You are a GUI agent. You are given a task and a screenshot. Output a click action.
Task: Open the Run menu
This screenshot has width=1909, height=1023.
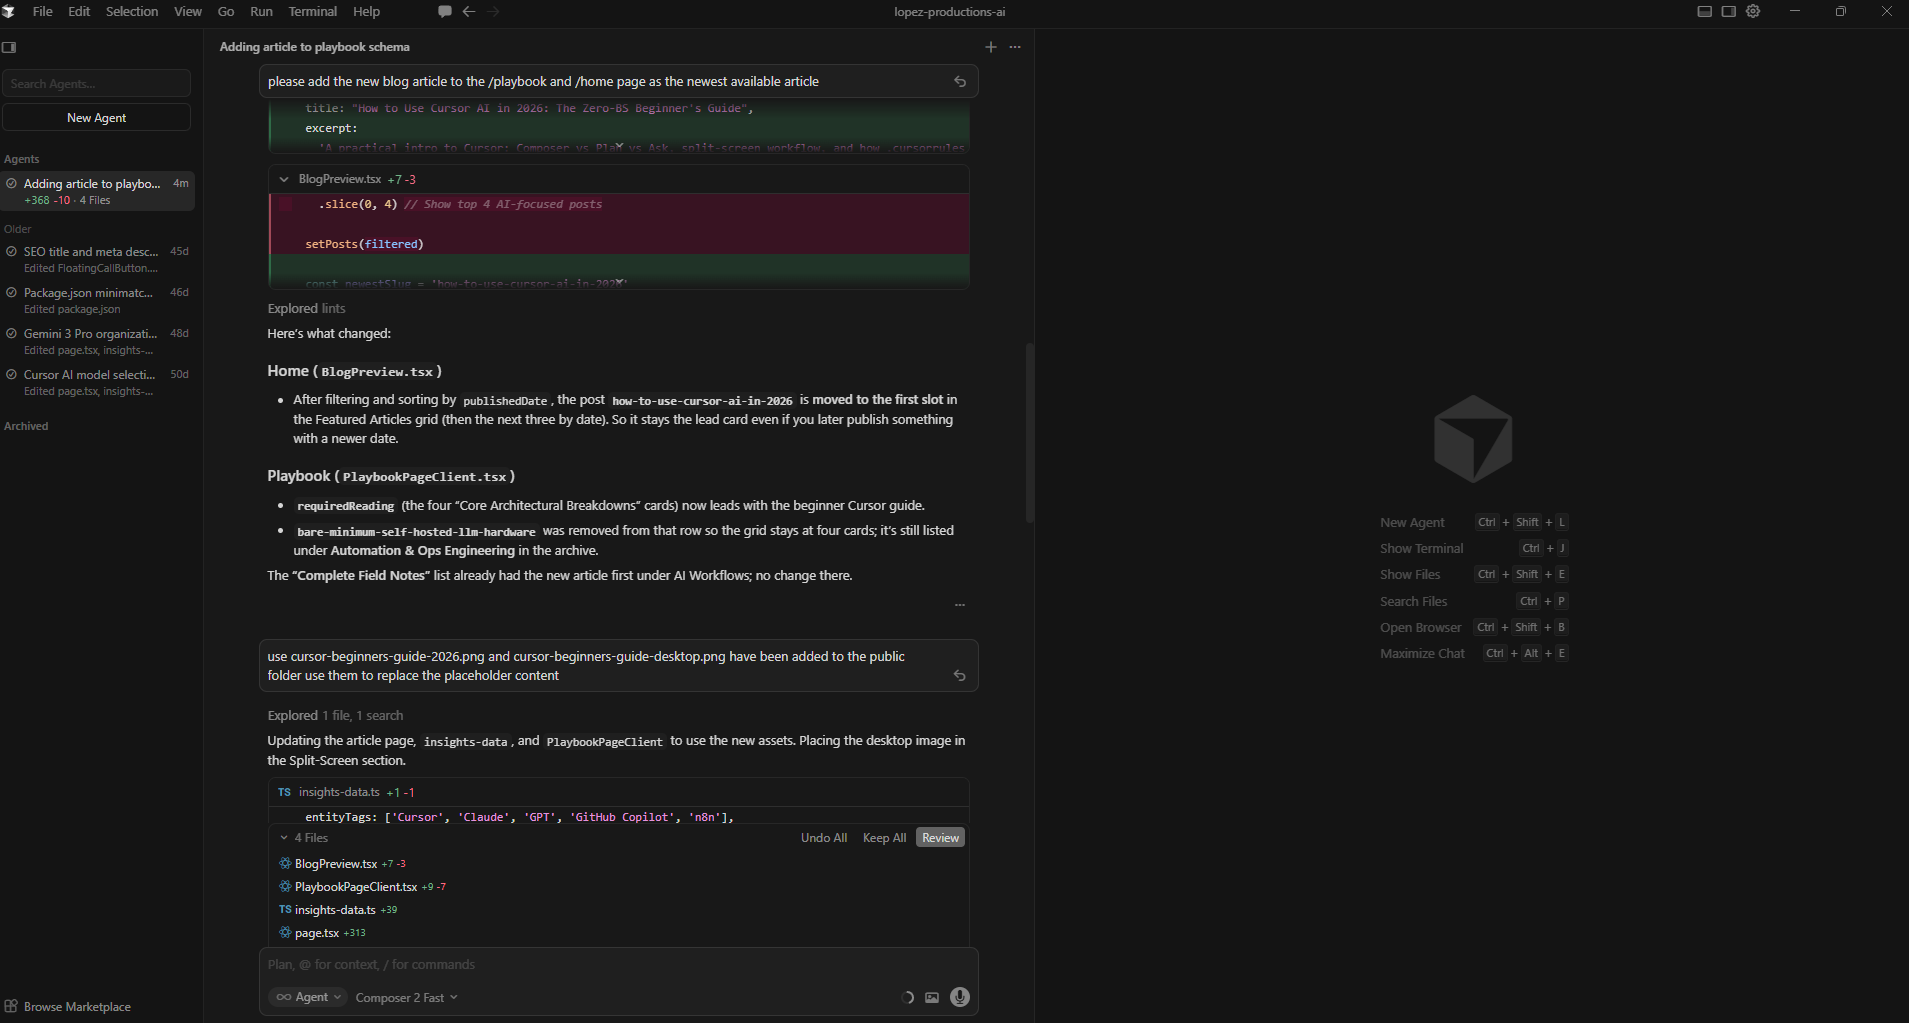261,12
